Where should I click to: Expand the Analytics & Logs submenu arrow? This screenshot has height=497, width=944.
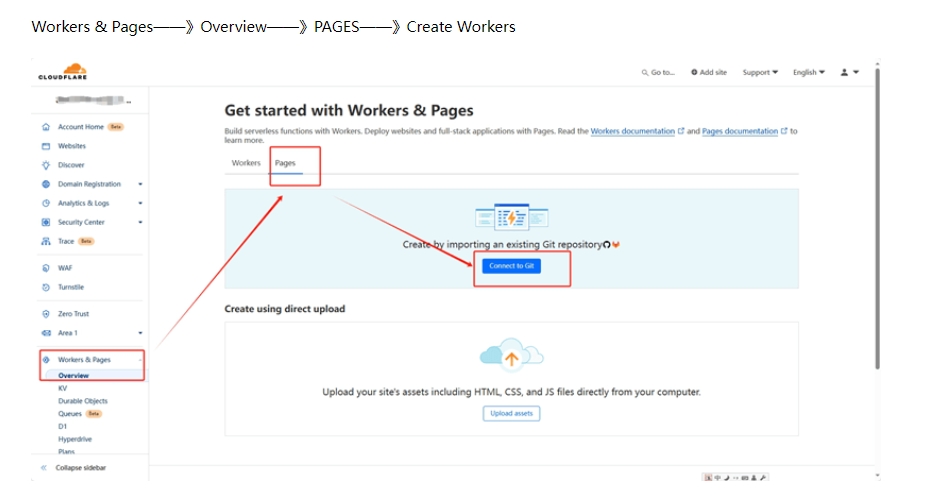(x=140, y=203)
